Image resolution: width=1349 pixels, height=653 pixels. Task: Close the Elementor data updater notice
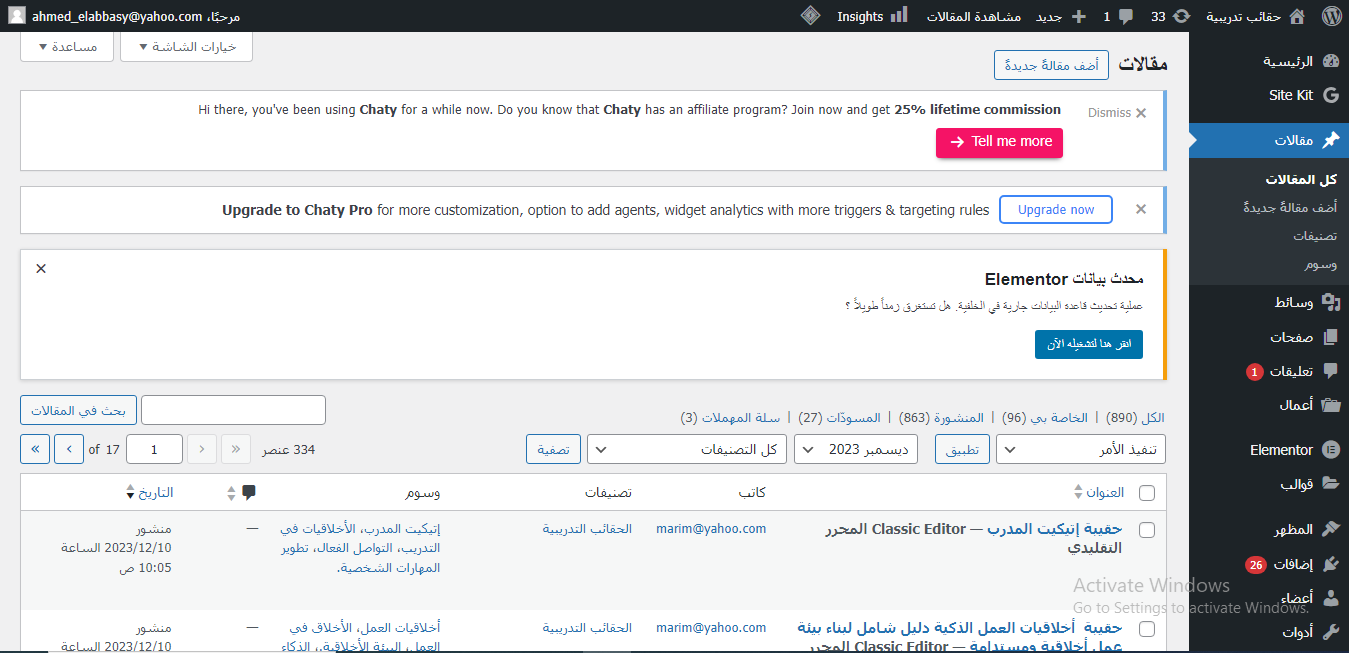tap(41, 268)
